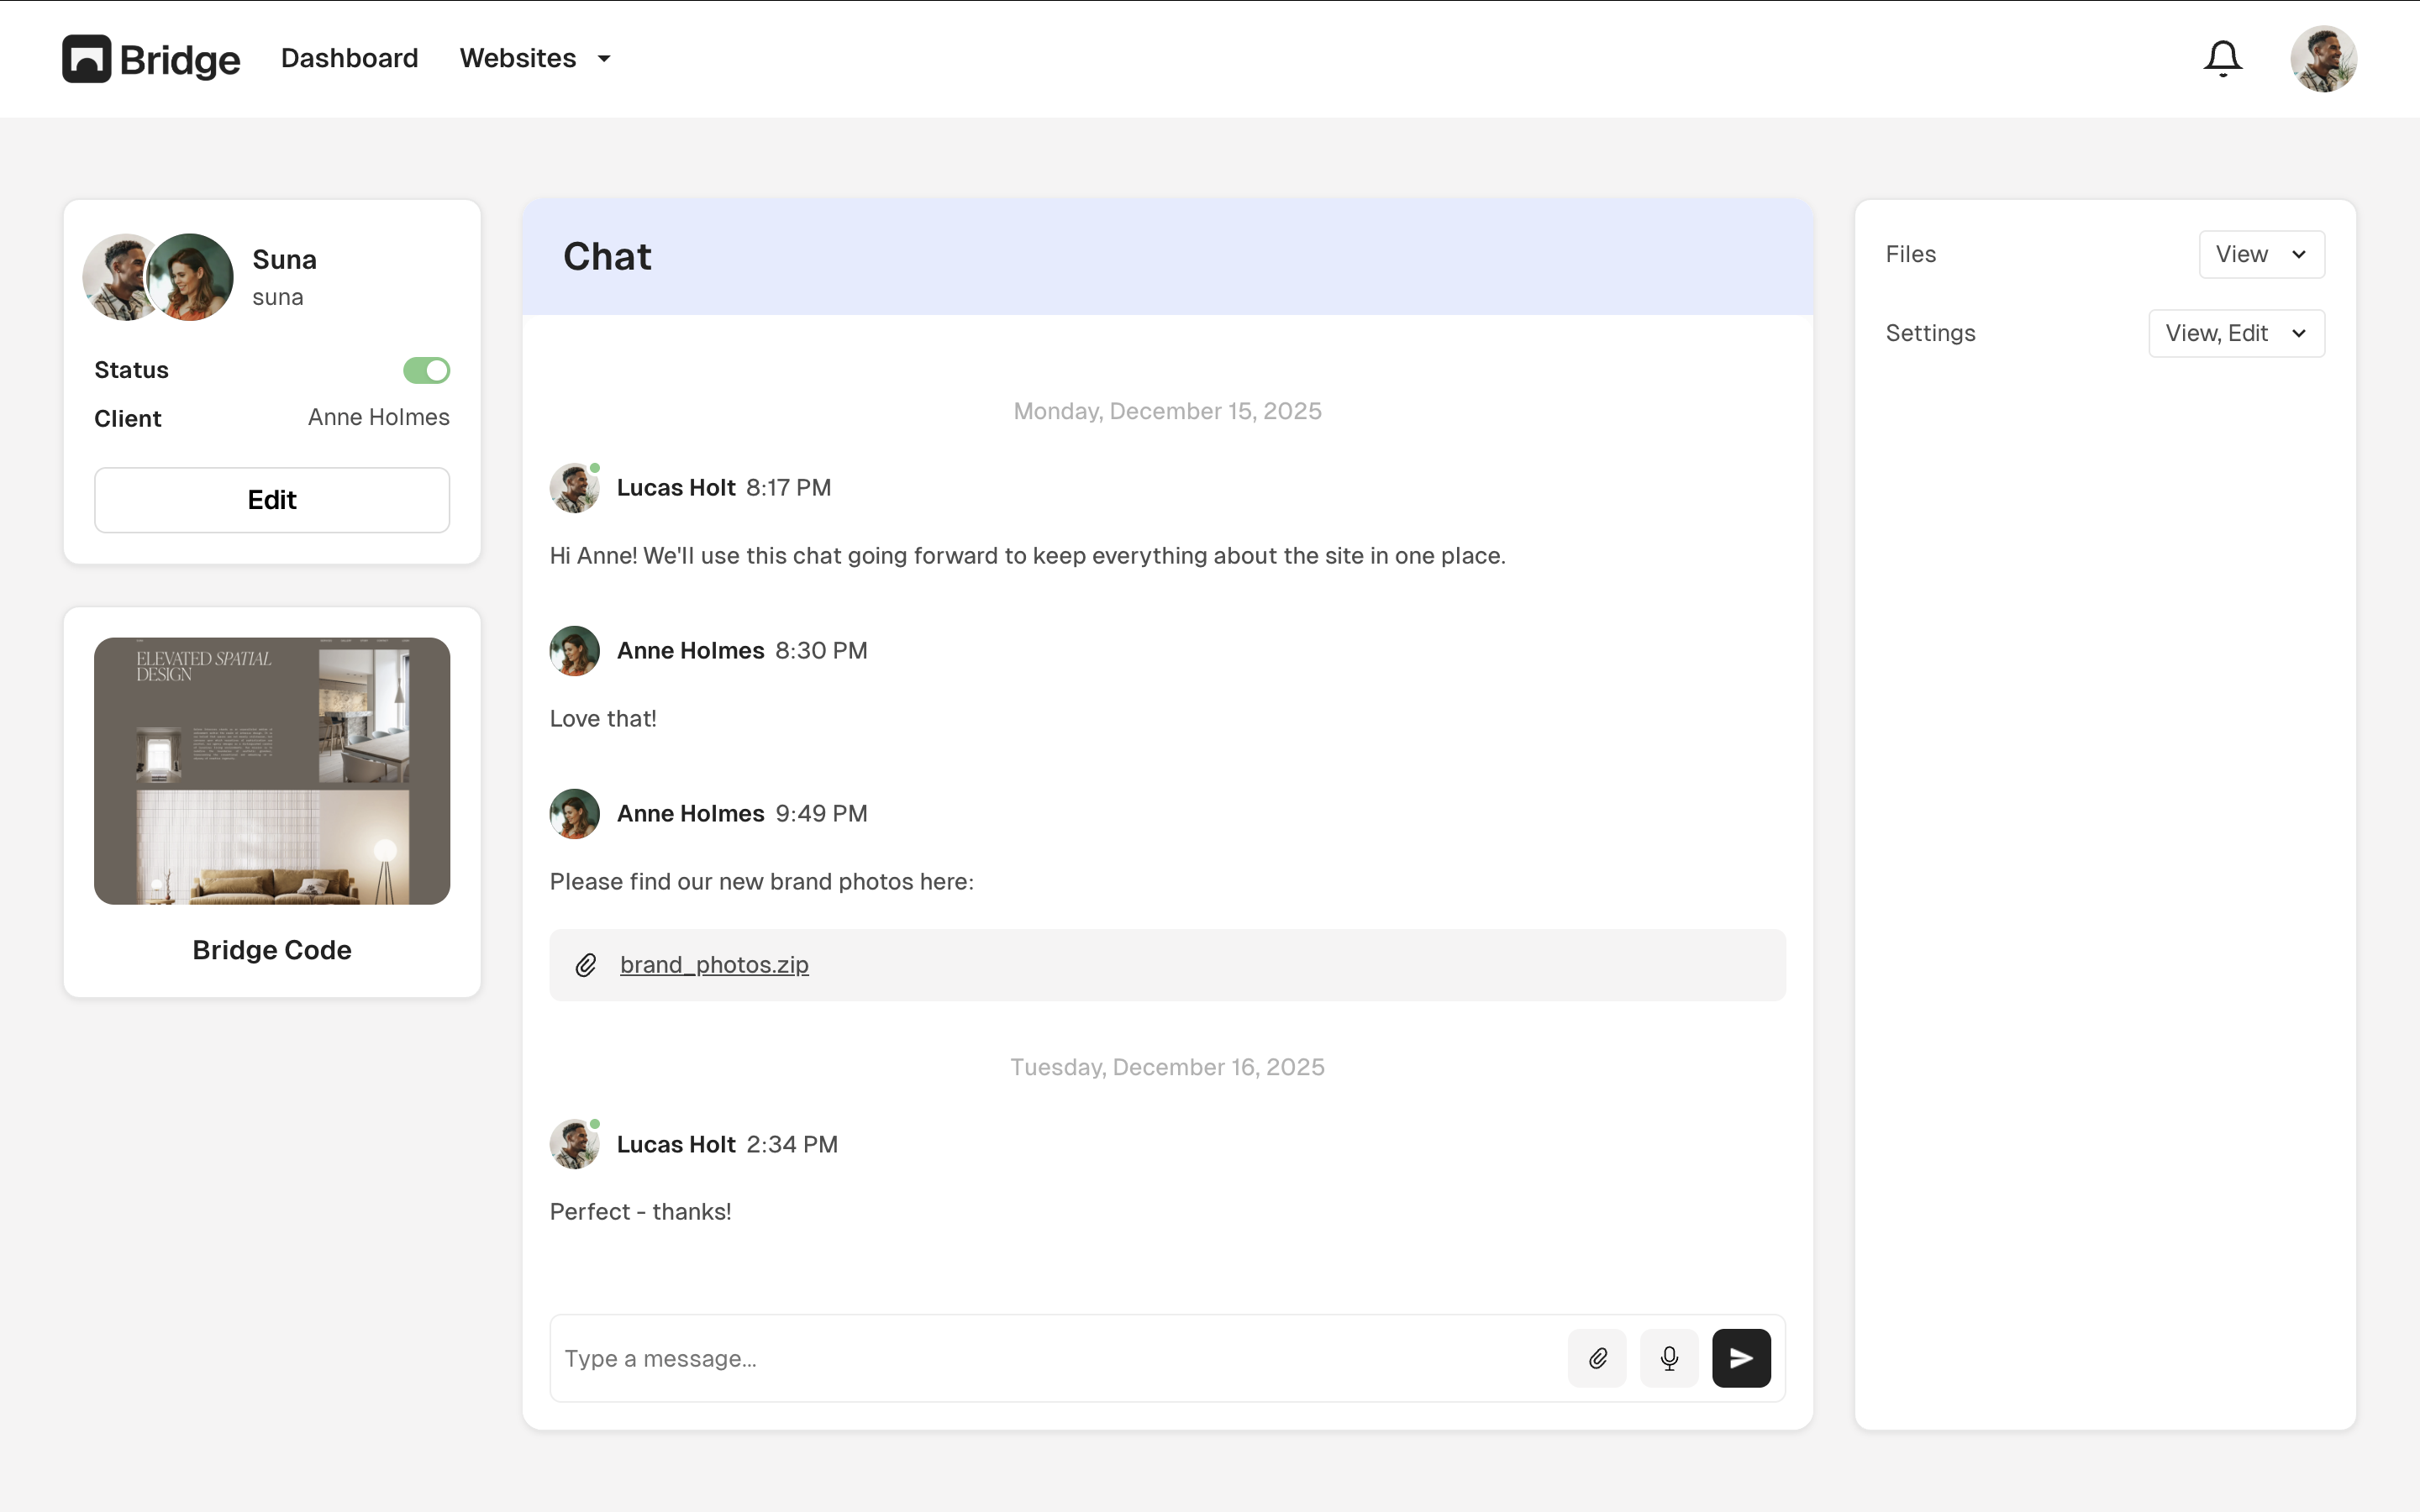Click Lucas Holt's avatar in the chat

pyautogui.click(x=574, y=487)
